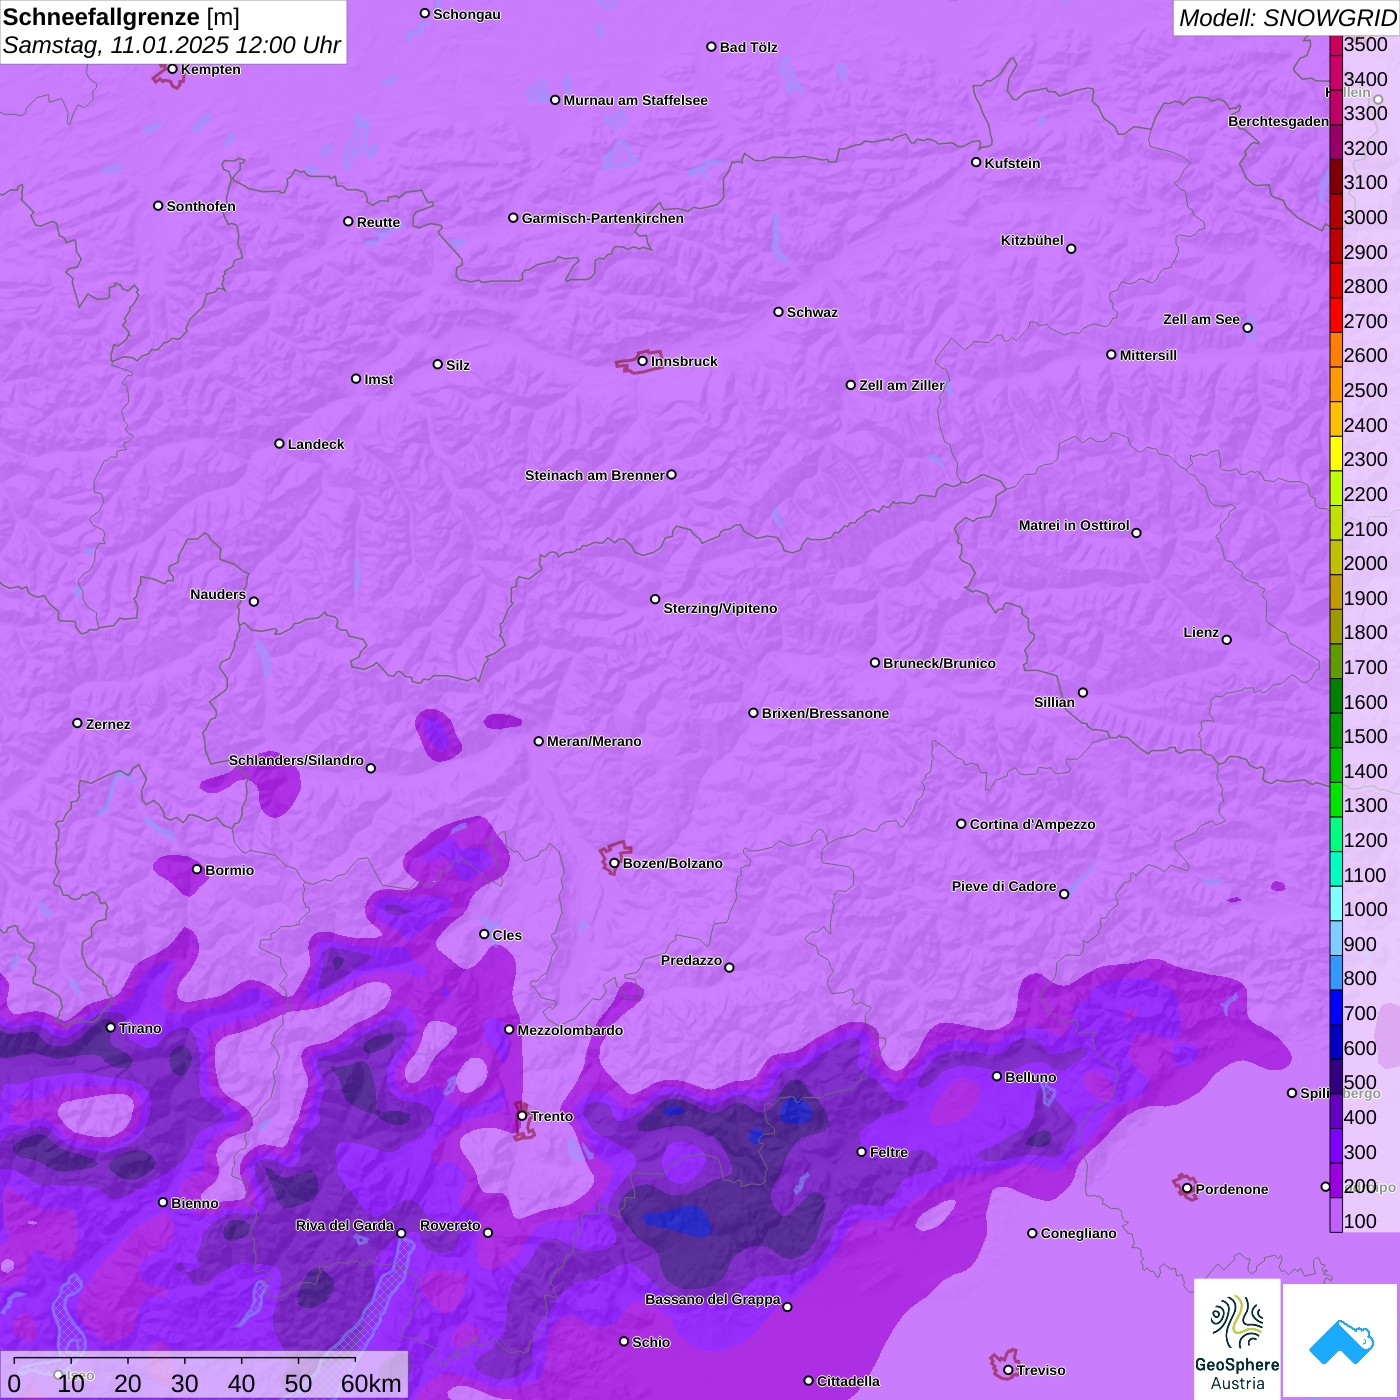Select the Murnau am Staffelsee label

click(x=635, y=100)
